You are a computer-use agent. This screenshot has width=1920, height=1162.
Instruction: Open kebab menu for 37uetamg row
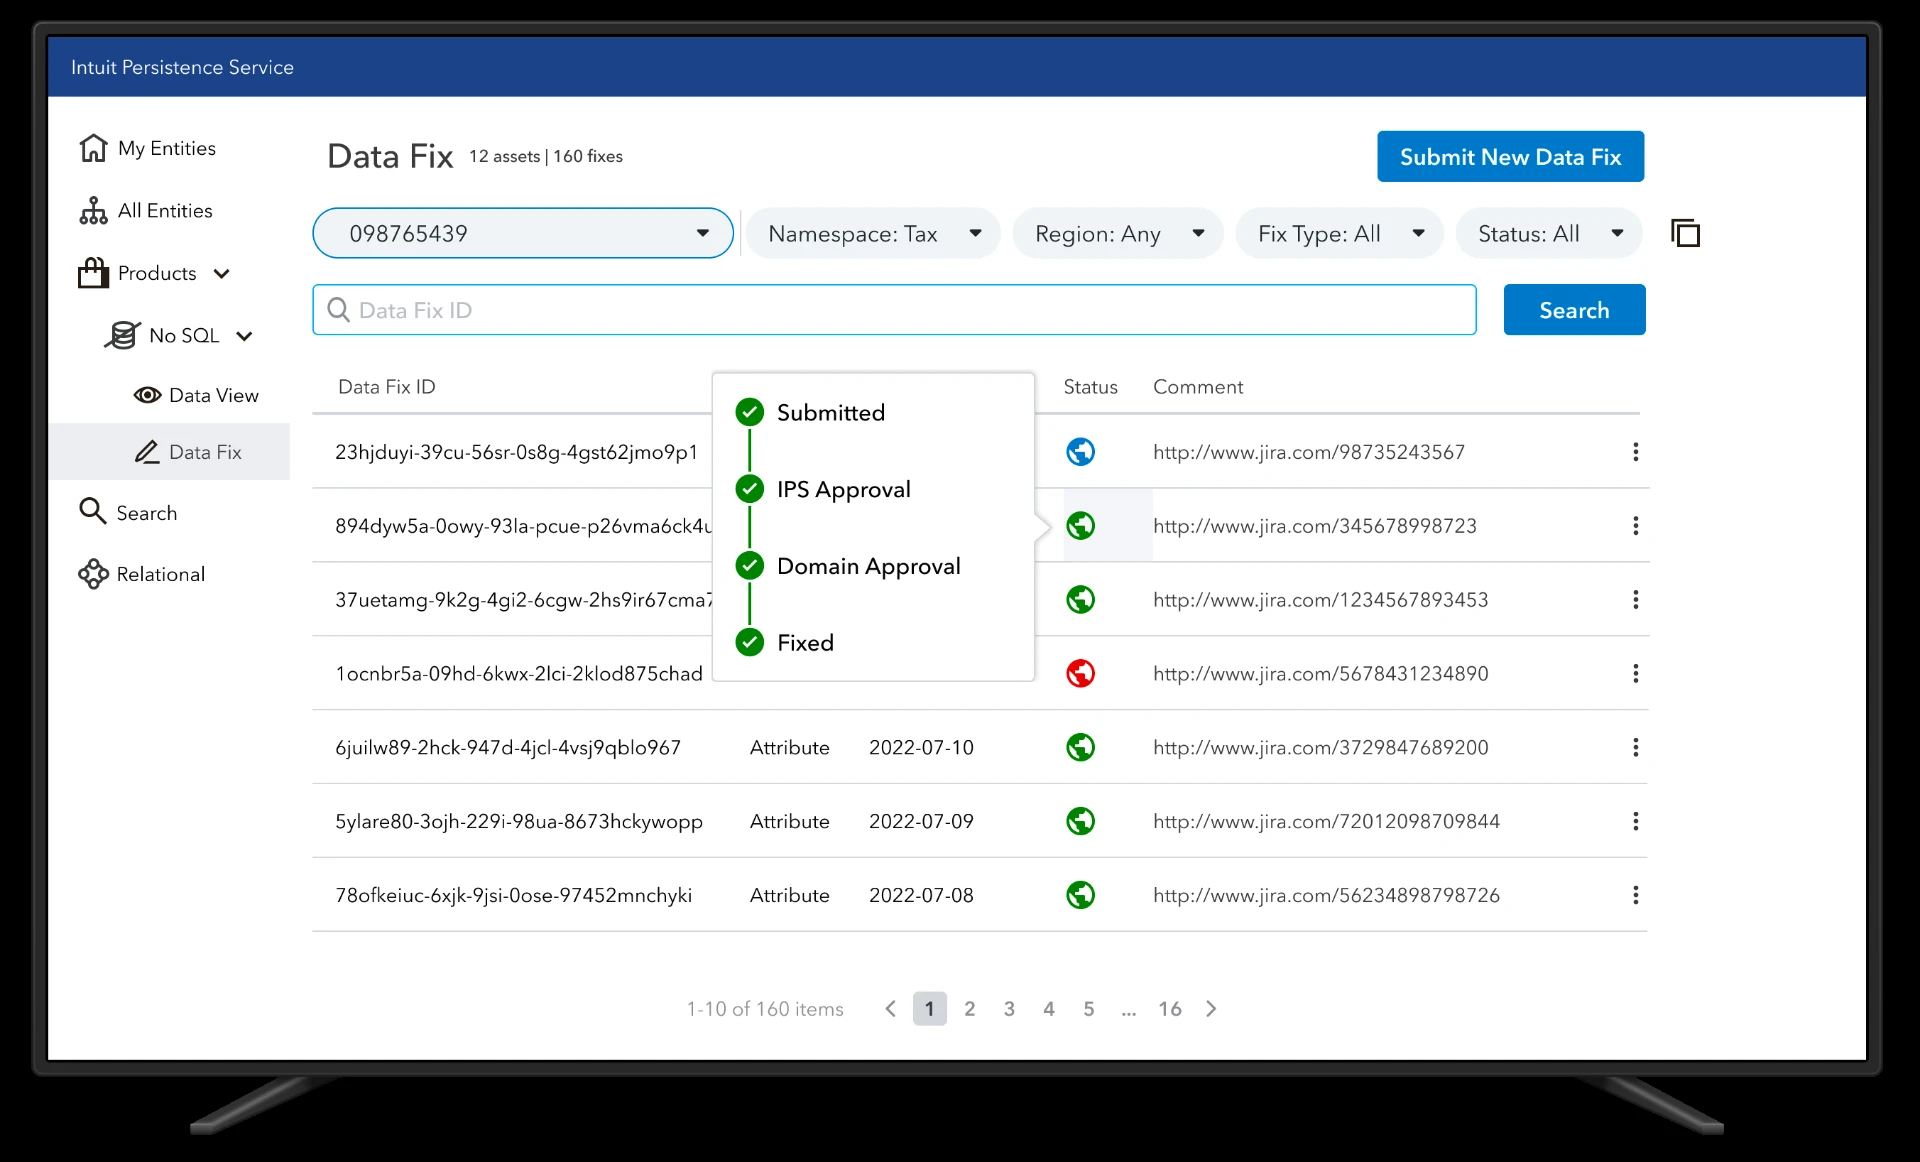click(1636, 600)
